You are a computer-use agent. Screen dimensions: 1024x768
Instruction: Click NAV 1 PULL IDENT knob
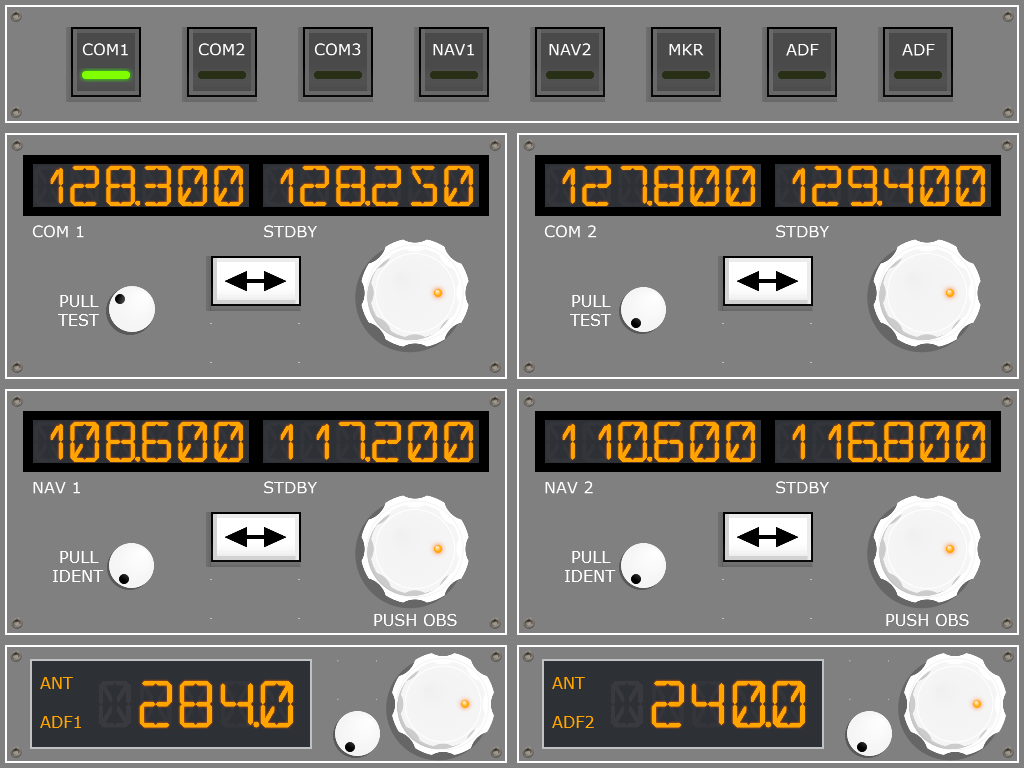click(131, 566)
